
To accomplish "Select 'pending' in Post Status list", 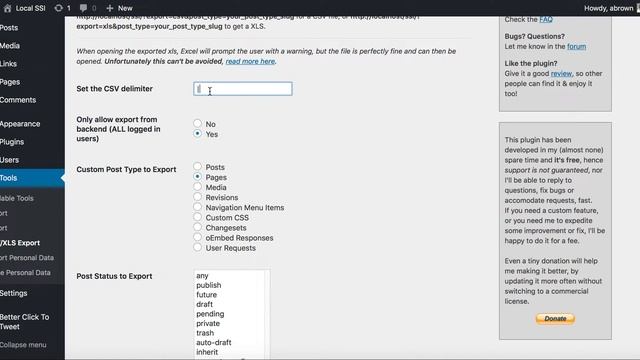I will click(210, 314).
